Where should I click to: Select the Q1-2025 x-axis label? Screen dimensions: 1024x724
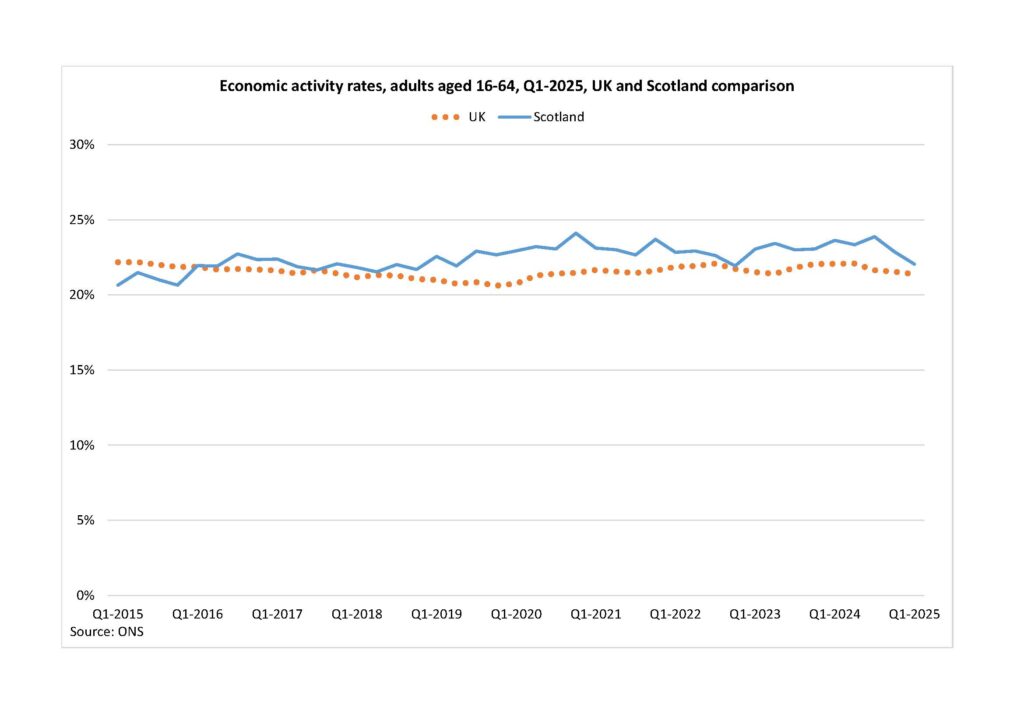[915, 614]
